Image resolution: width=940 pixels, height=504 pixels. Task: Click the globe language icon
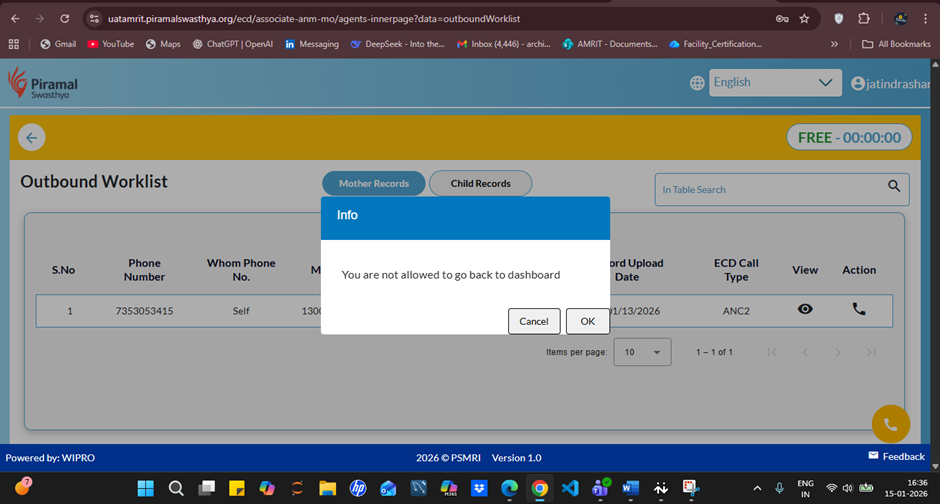[x=697, y=84]
